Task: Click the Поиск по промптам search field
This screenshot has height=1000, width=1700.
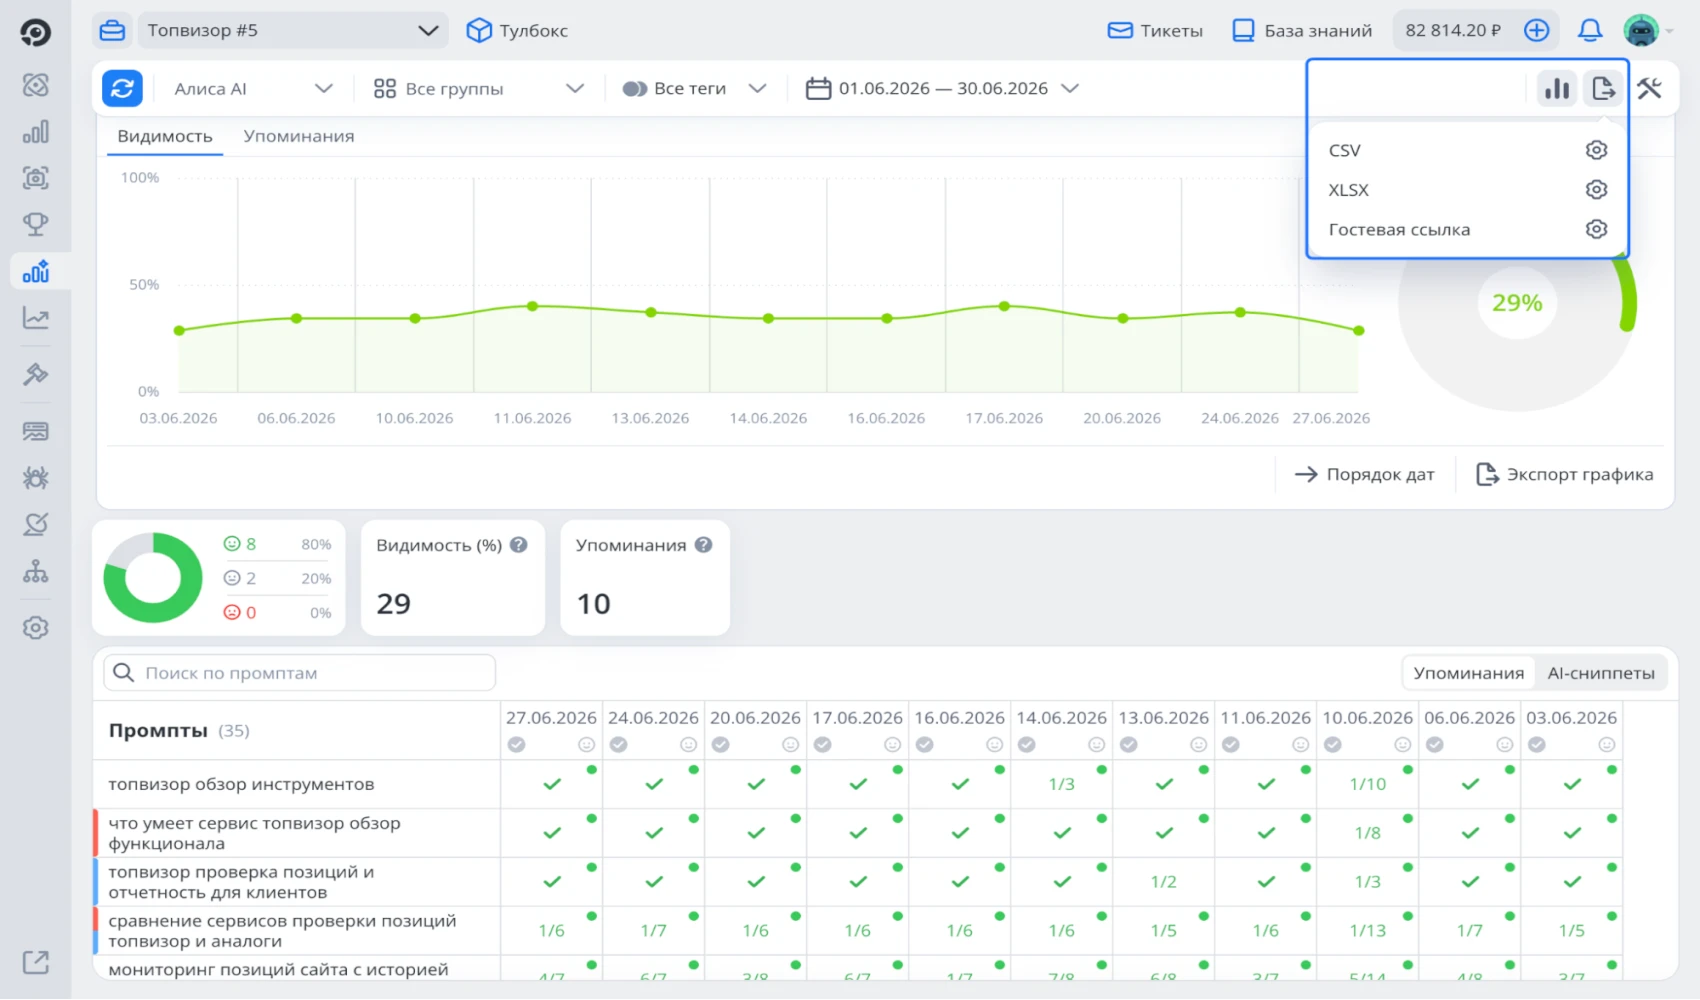Action: (x=300, y=673)
